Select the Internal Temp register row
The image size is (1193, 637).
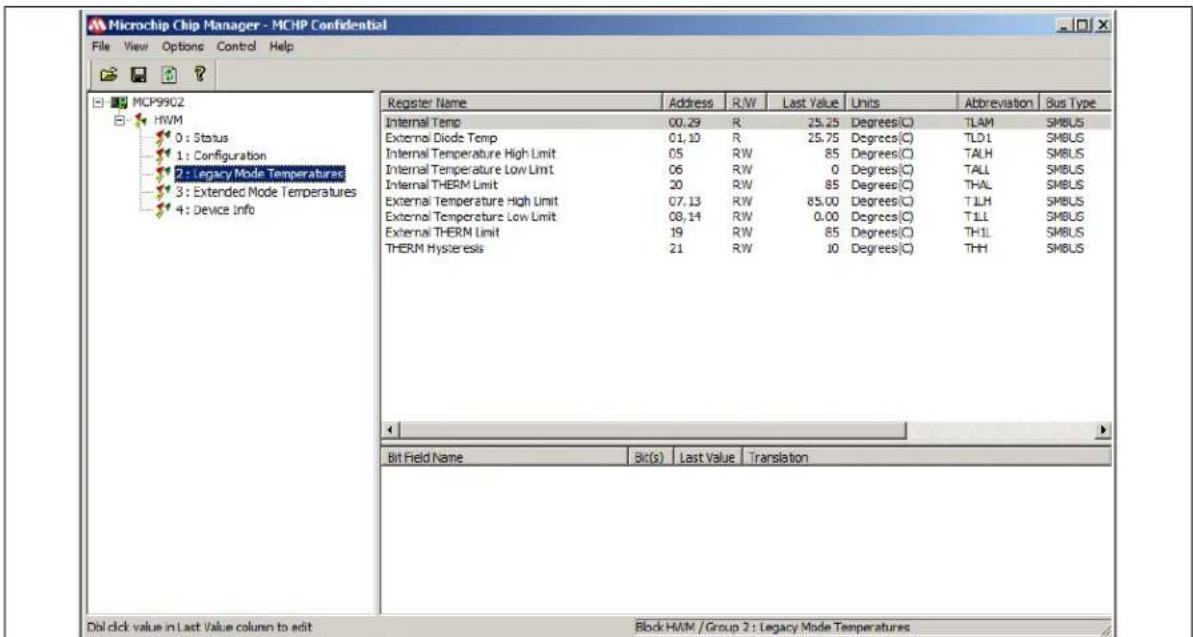point(746,122)
